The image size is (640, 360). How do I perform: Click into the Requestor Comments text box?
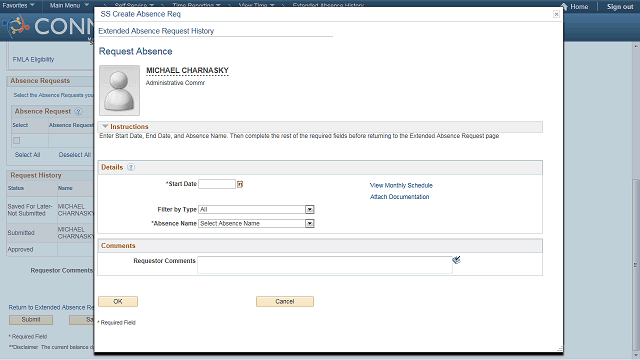[x=324, y=265]
